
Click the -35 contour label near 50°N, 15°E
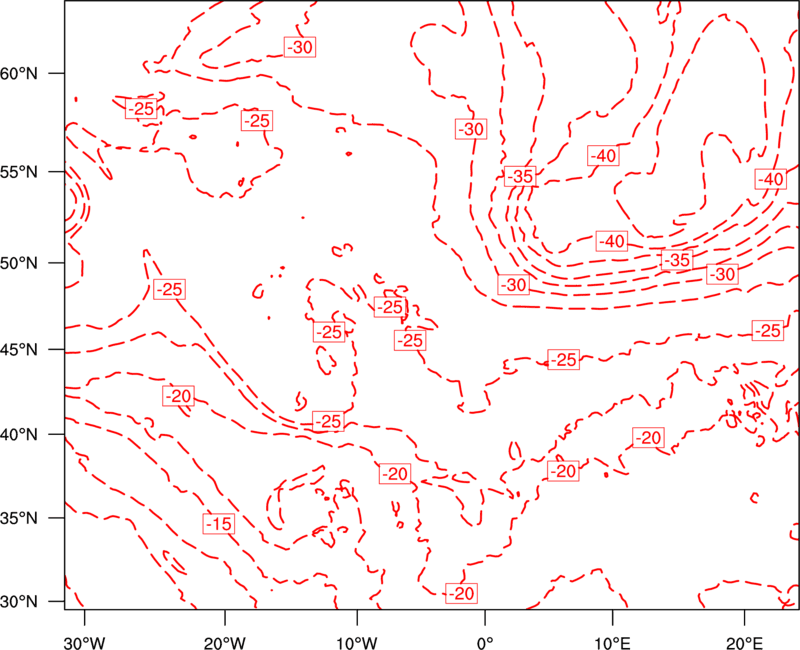coord(677,260)
